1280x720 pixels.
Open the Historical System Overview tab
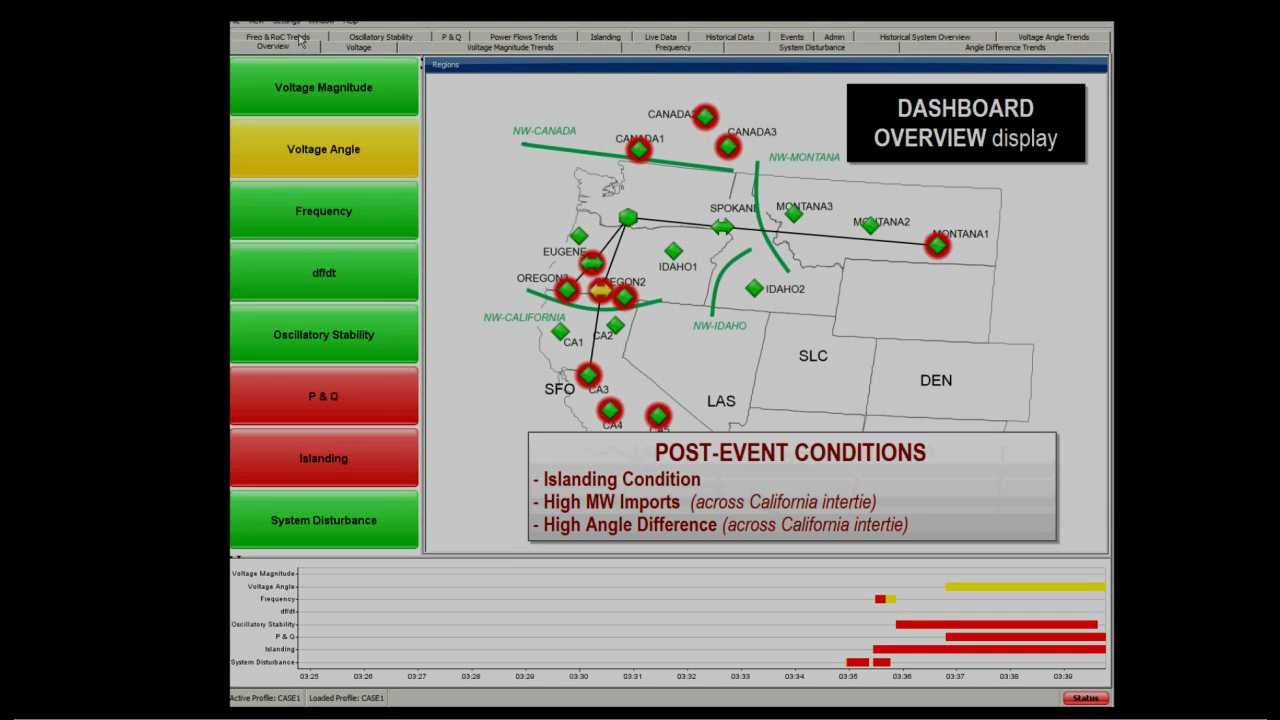(925, 37)
